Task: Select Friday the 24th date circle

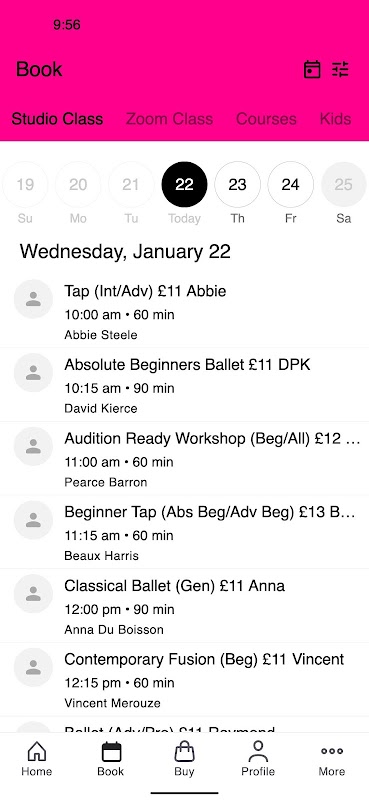Action: 290,185
